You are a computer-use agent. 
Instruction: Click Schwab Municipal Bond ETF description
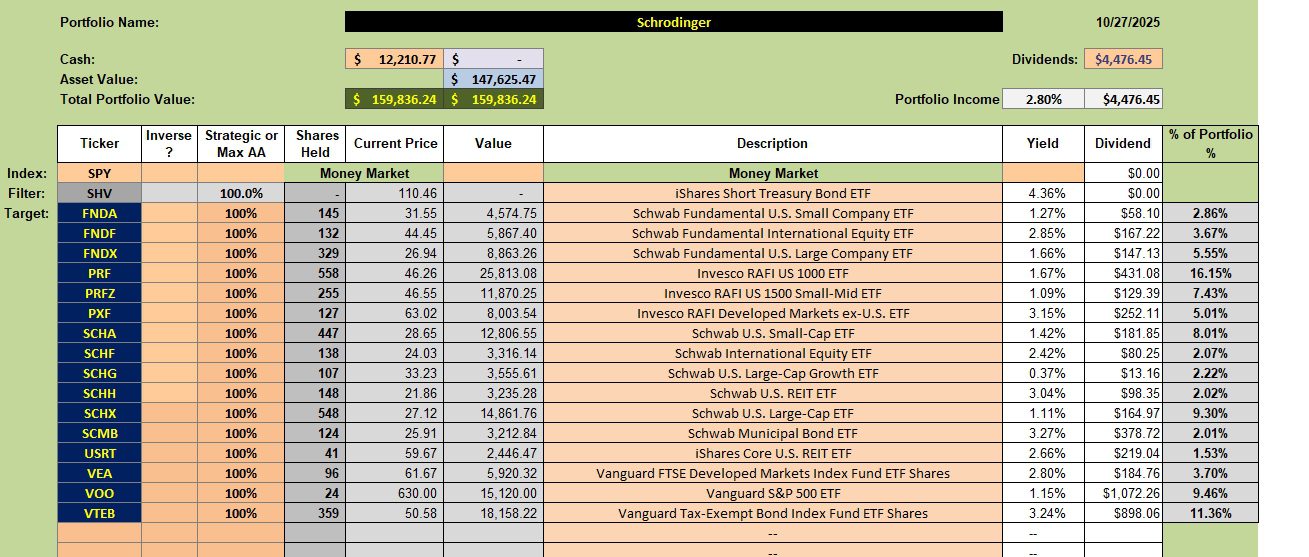click(x=772, y=433)
